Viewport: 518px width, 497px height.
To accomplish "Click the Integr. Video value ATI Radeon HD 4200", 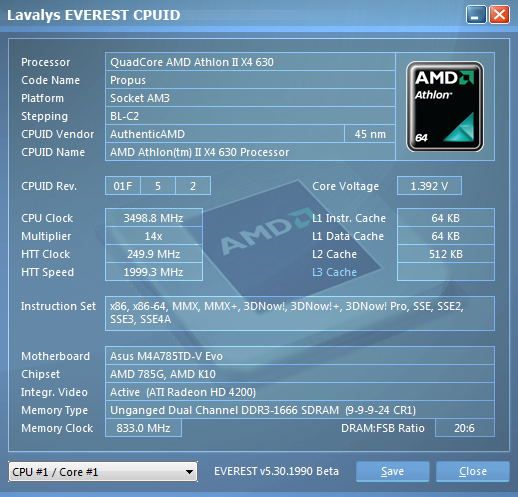I will [x=300, y=392].
